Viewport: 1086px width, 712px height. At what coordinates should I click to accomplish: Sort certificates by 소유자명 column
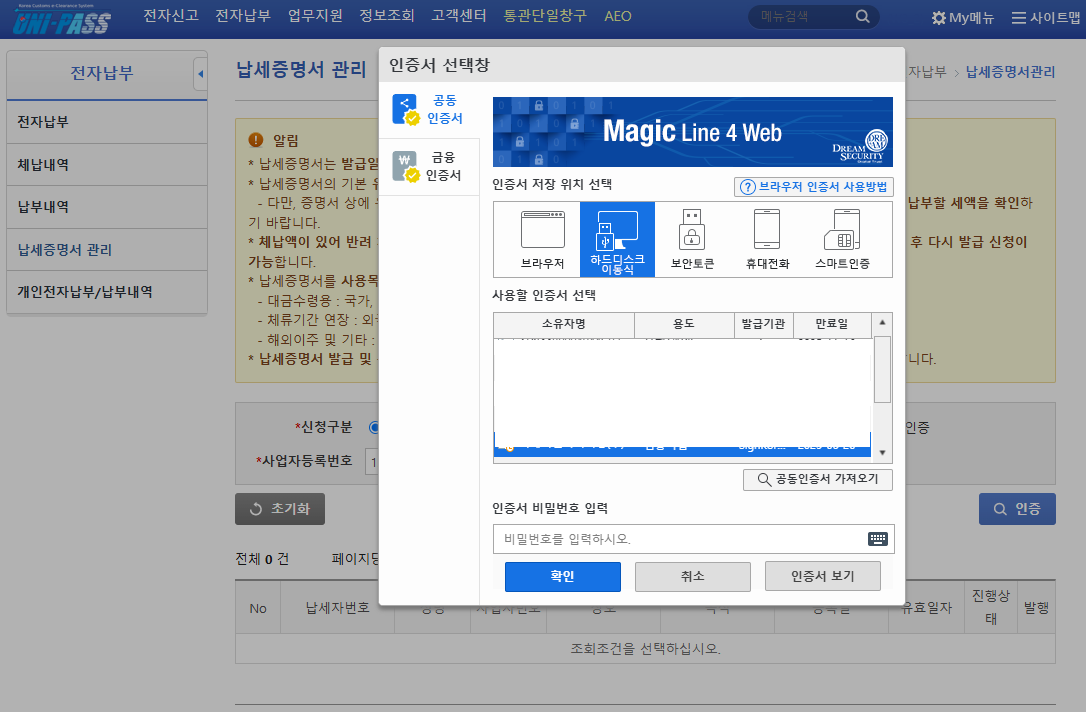(x=564, y=324)
